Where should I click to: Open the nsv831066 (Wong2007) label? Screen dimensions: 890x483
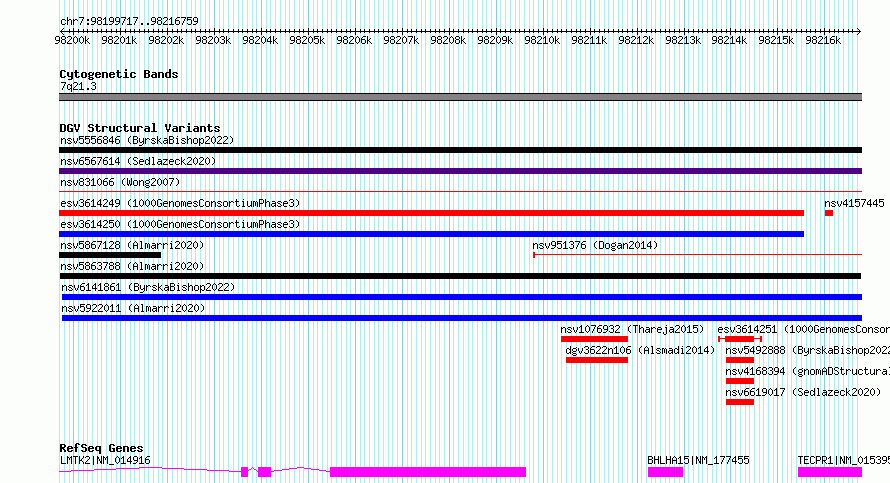click(x=120, y=182)
